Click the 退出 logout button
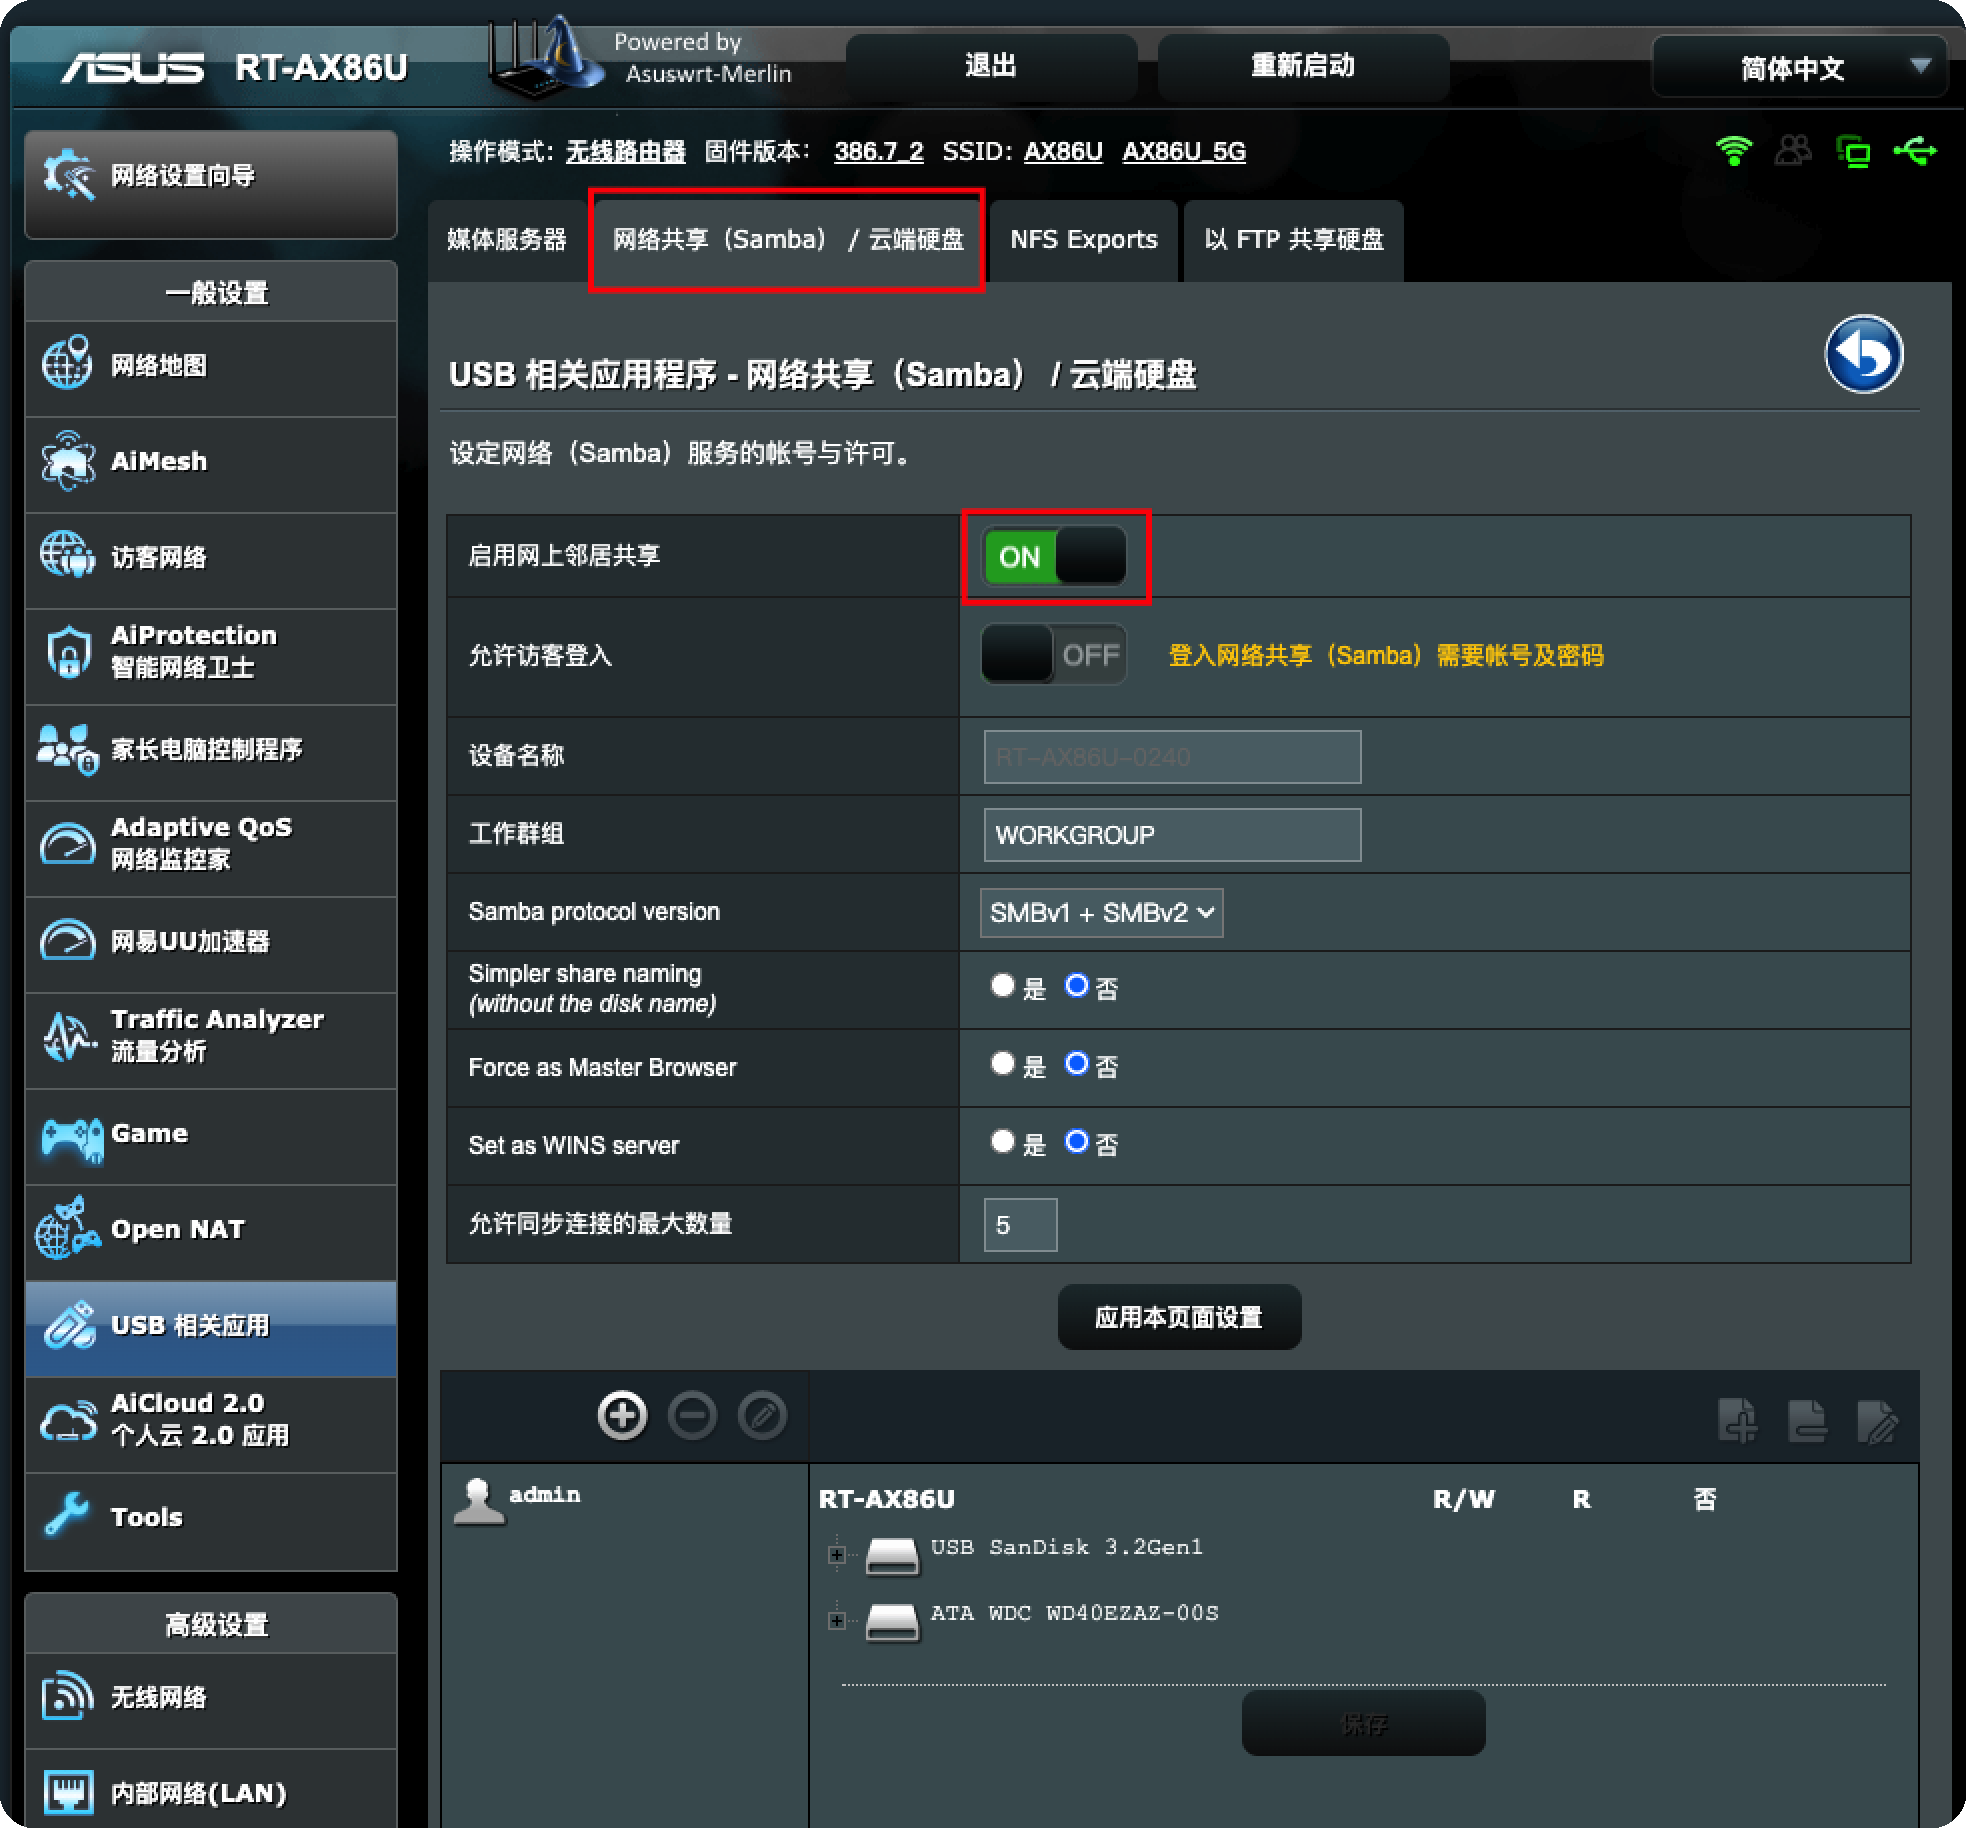The height and width of the screenshot is (1828, 1966). click(x=991, y=67)
